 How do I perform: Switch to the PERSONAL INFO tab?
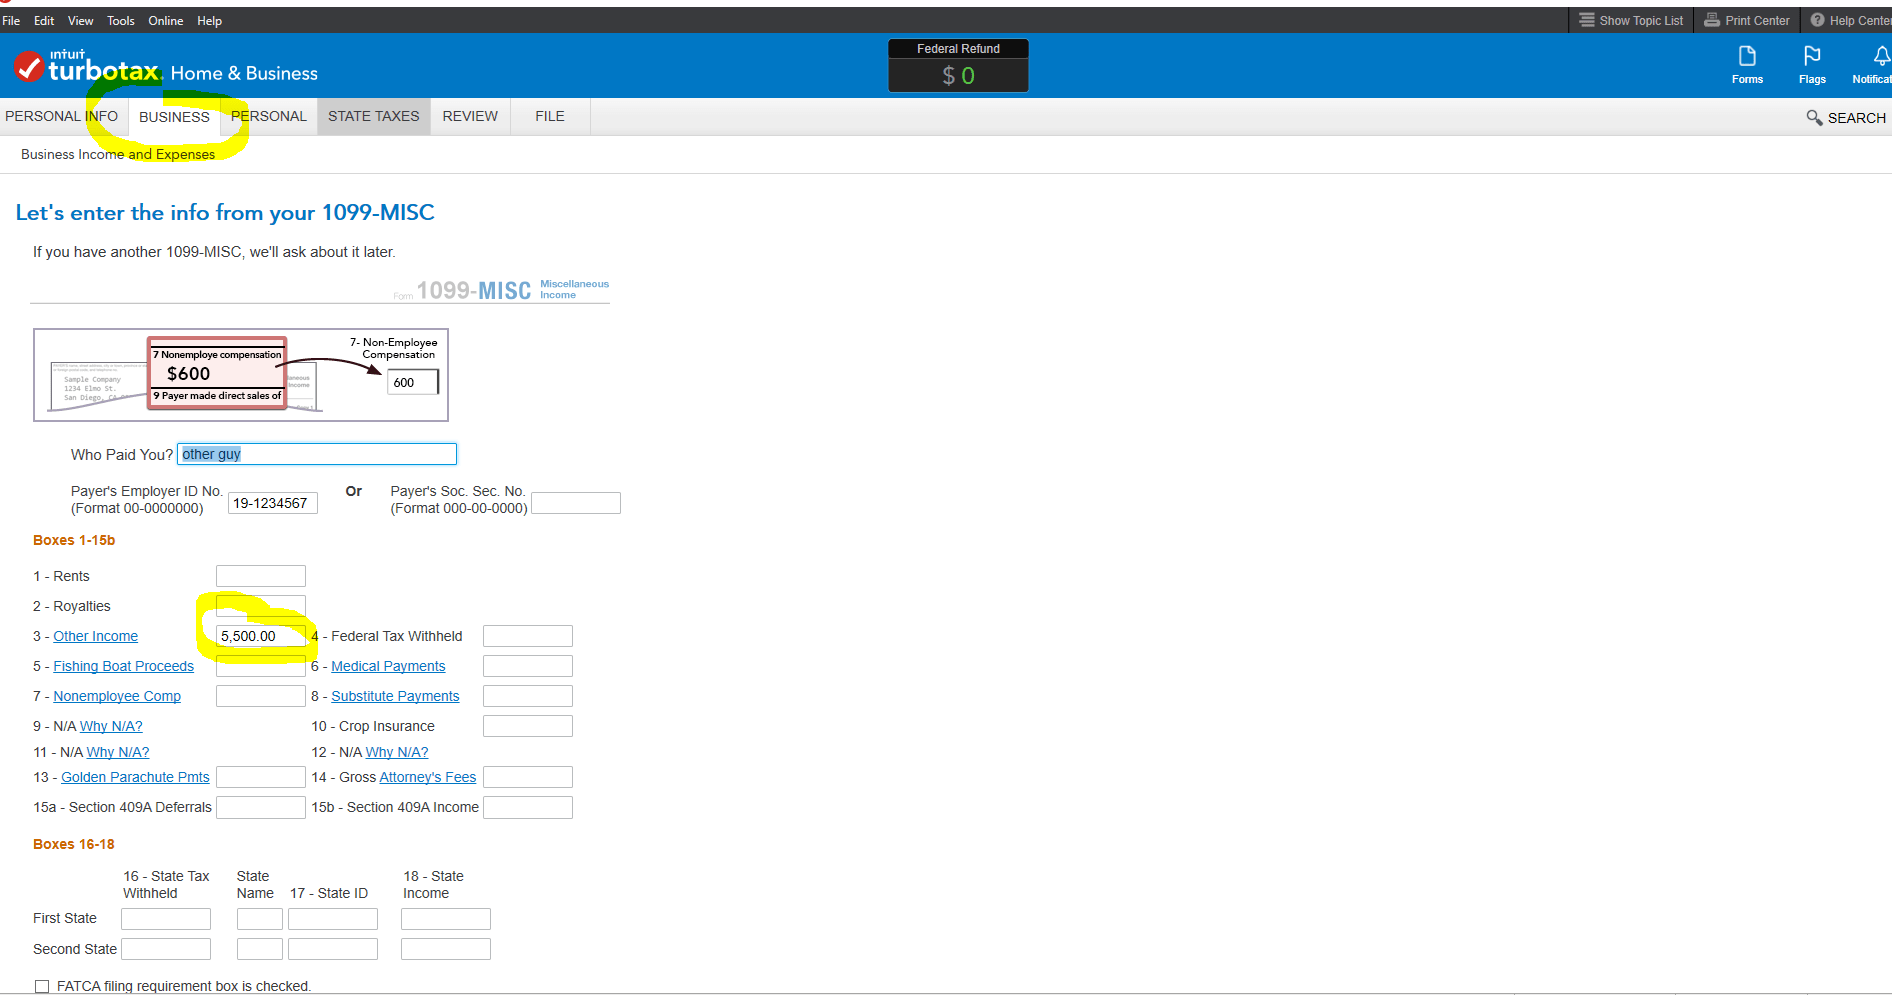[62, 116]
